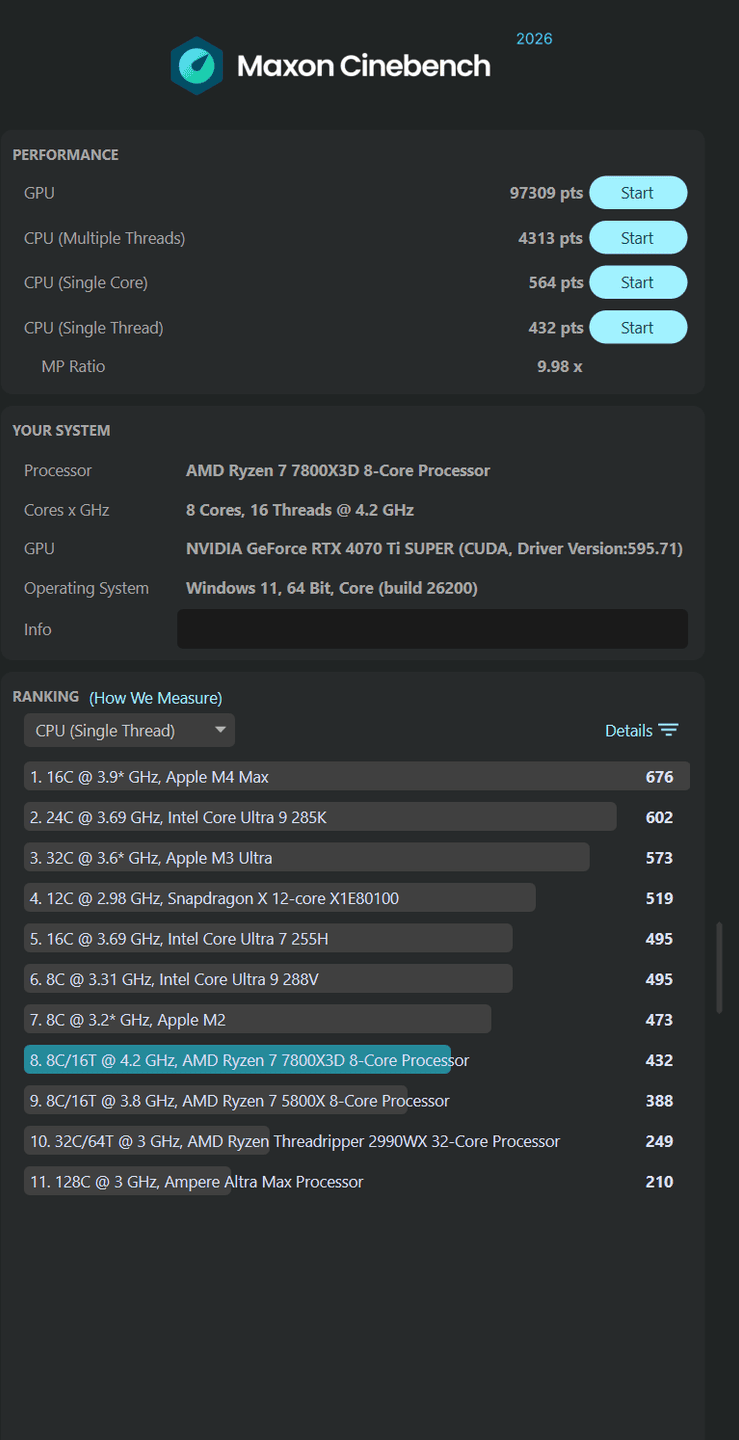Click the 2026 version label
The width and height of the screenshot is (739, 1440).
point(534,39)
